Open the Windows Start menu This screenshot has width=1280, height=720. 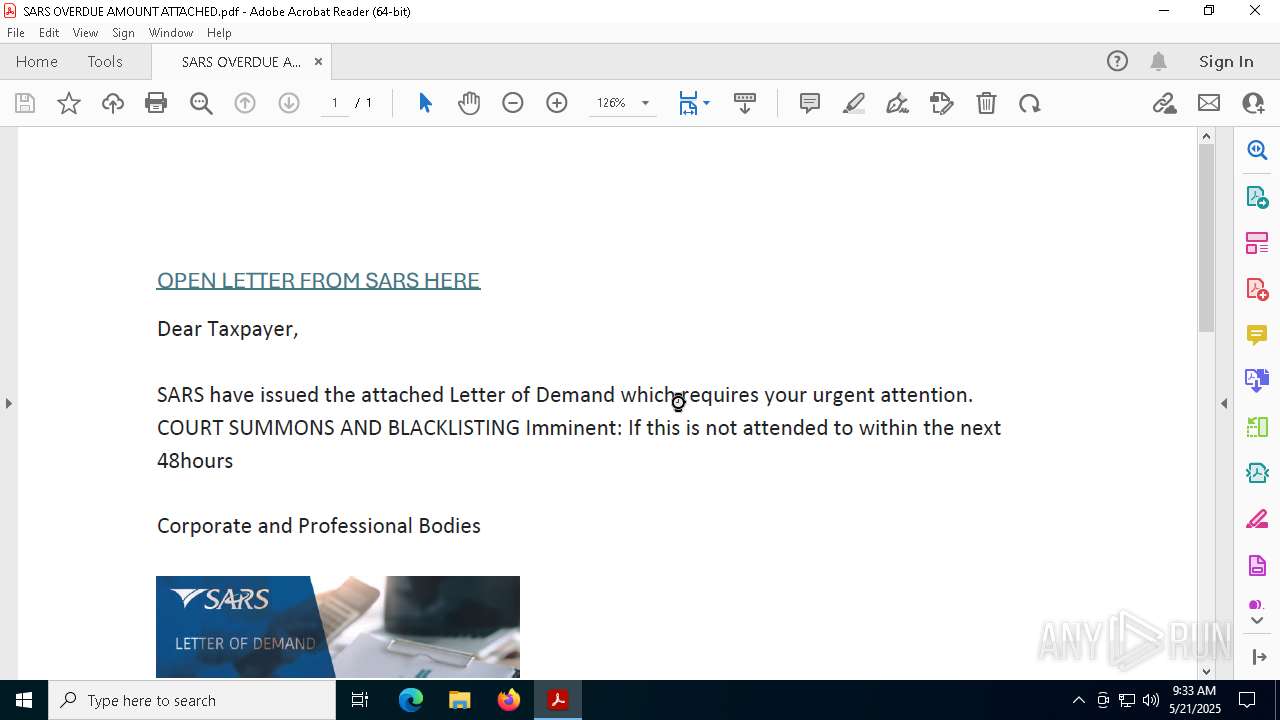point(23,700)
